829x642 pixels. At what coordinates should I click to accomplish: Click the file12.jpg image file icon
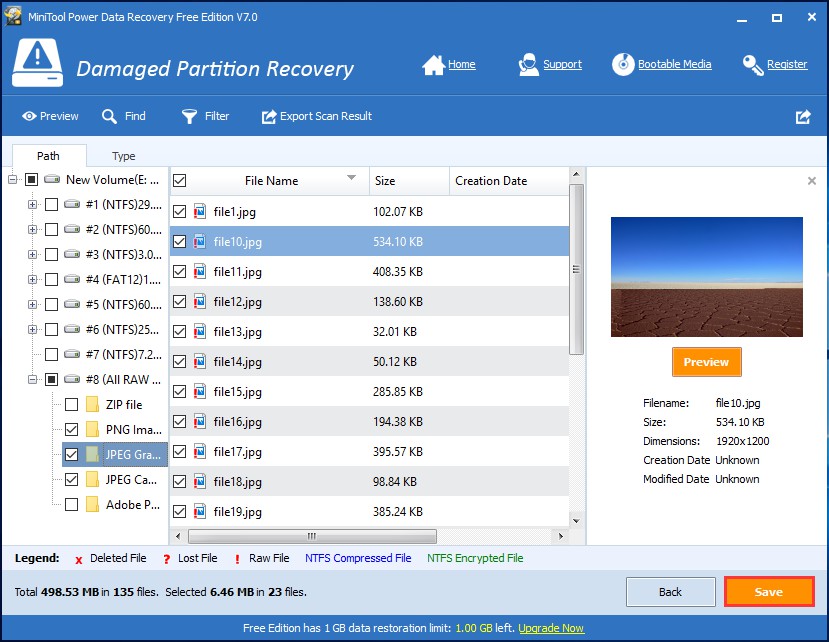pos(199,301)
